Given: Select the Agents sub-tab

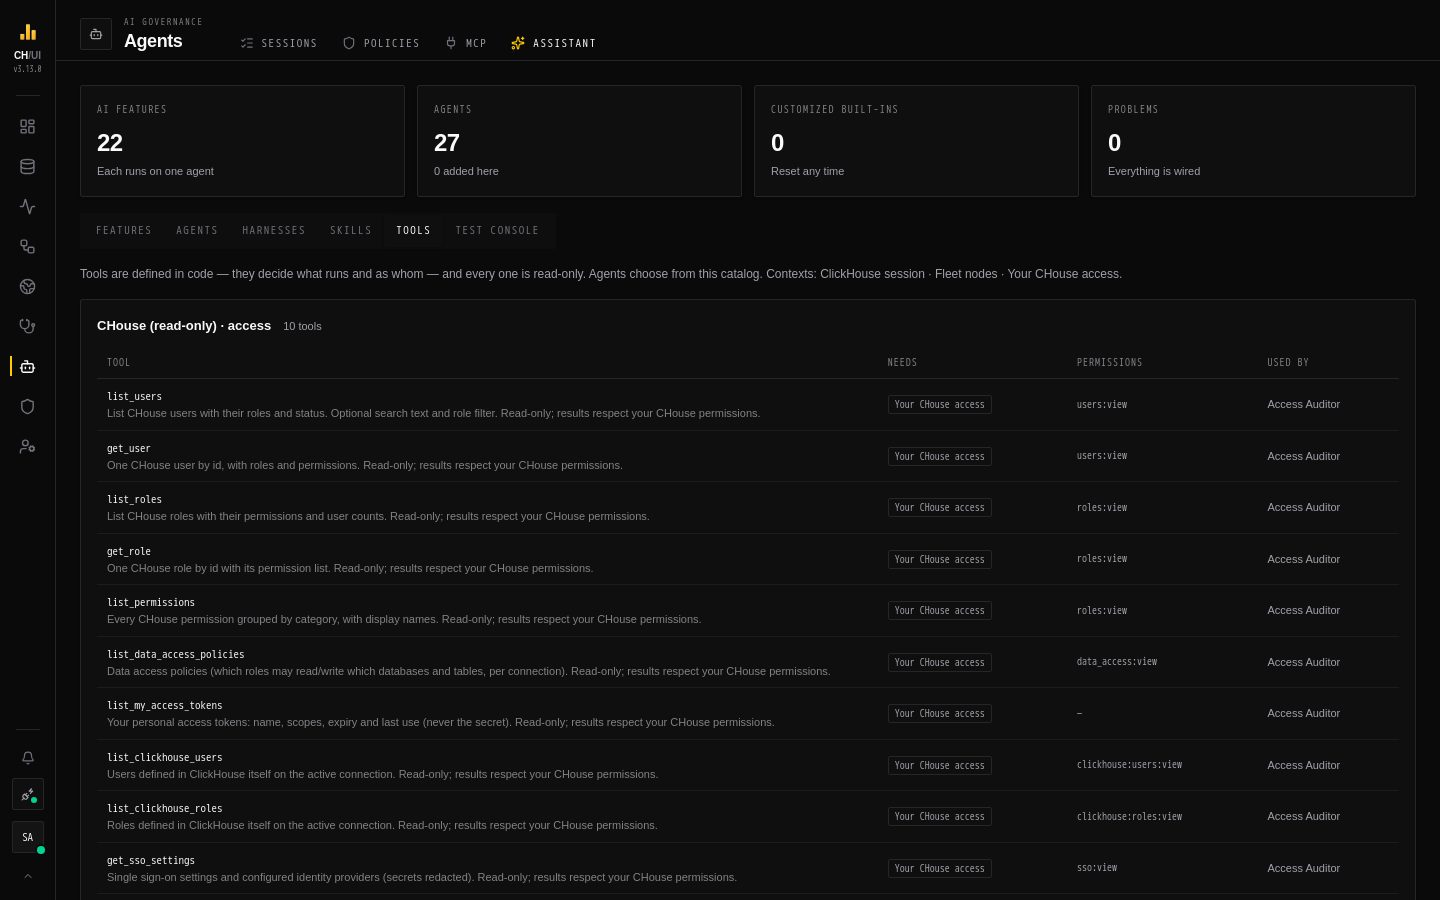Looking at the screenshot, I should pyautogui.click(x=197, y=231).
